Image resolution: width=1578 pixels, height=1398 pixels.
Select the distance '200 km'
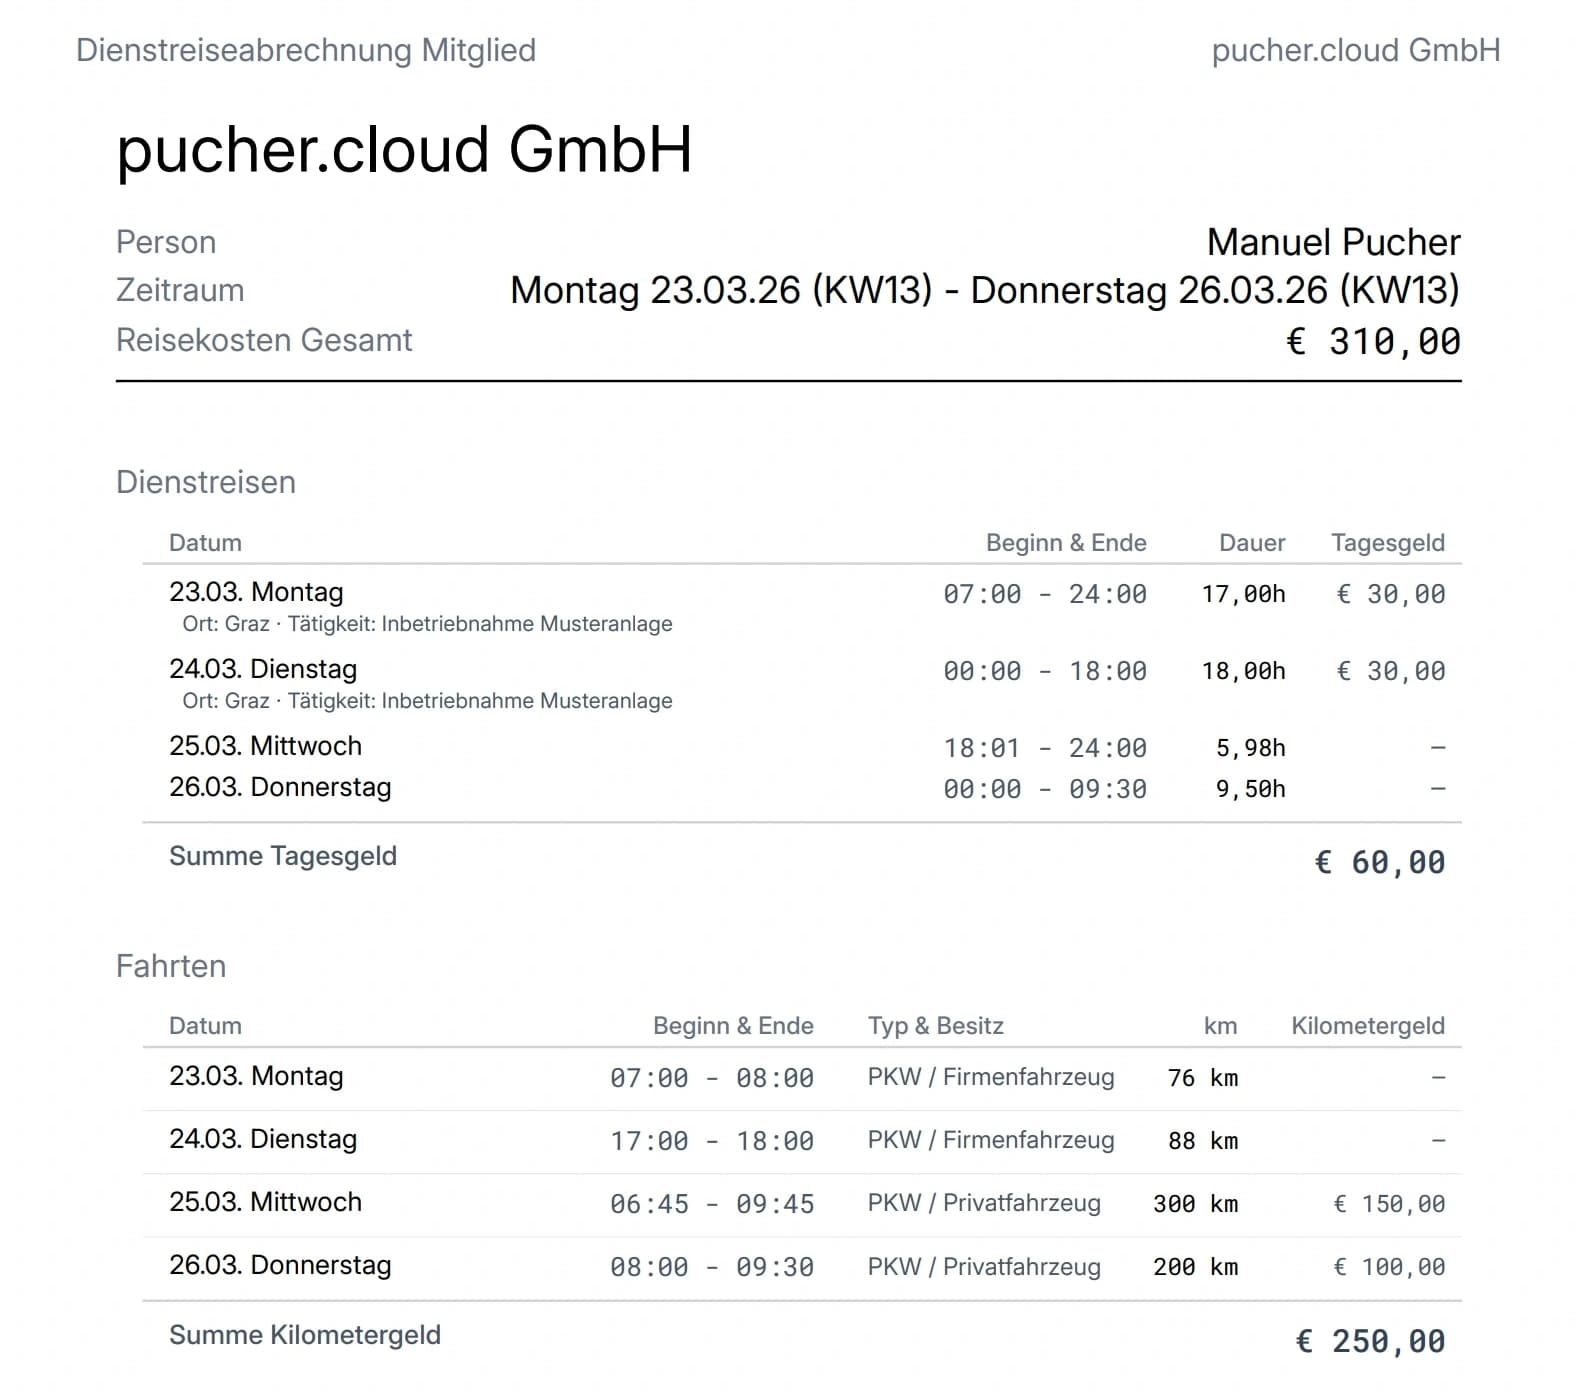click(1196, 1267)
